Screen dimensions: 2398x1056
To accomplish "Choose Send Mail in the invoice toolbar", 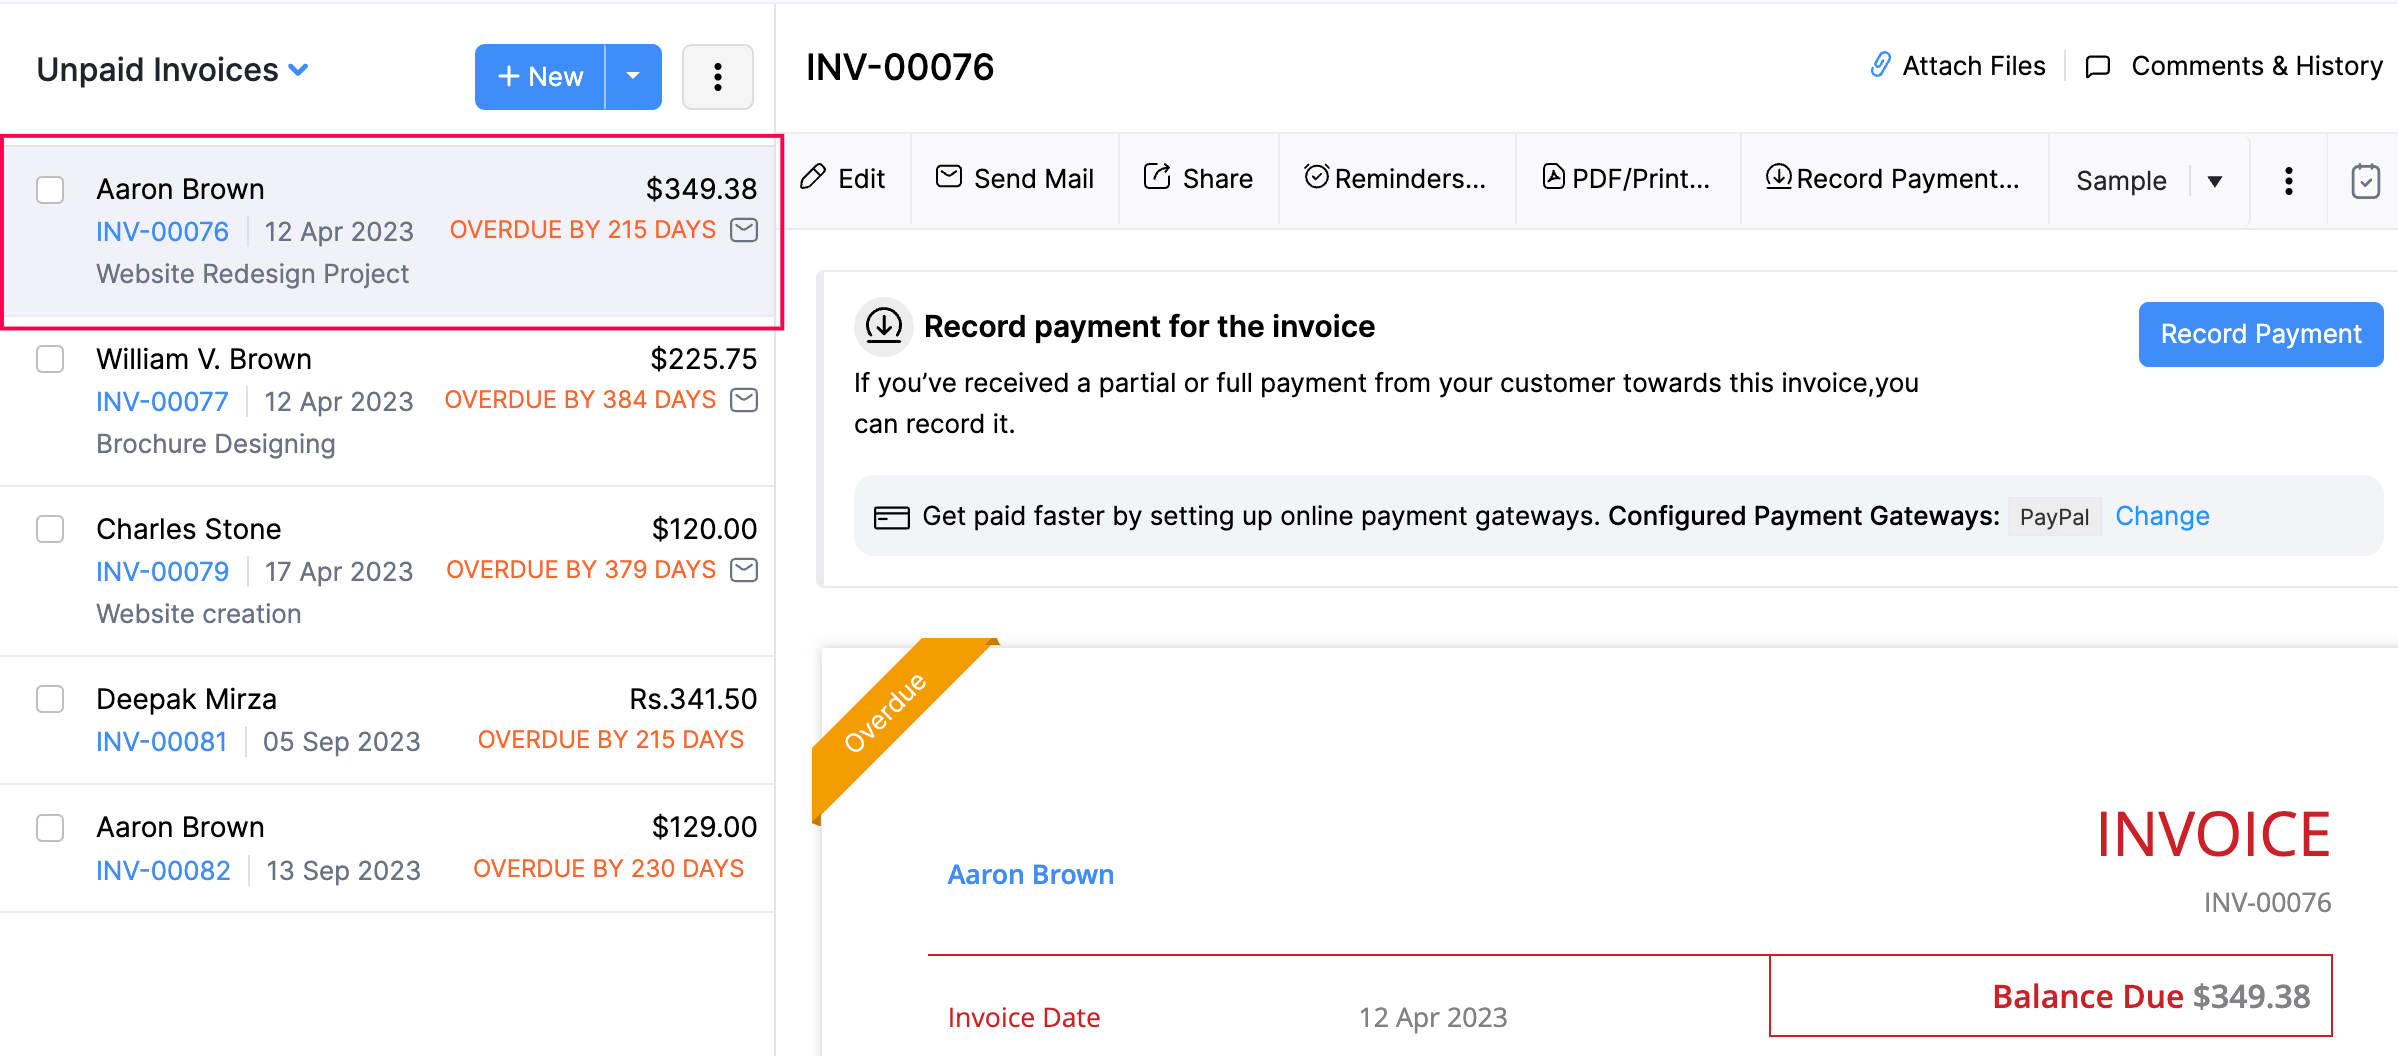I will click(x=1015, y=179).
